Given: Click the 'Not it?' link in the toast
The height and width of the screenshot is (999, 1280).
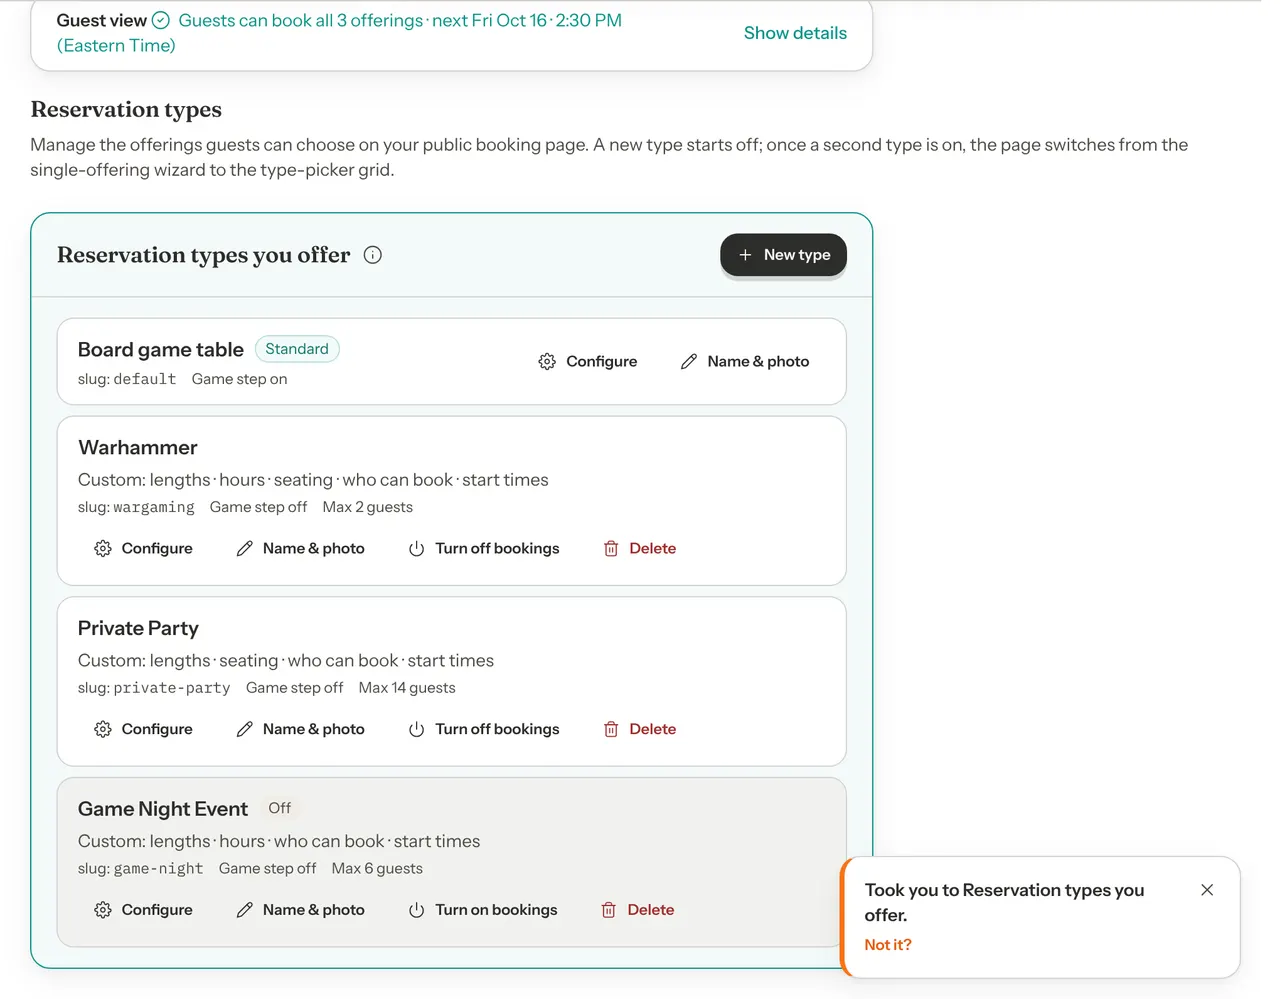Looking at the screenshot, I should [x=888, y=945].
